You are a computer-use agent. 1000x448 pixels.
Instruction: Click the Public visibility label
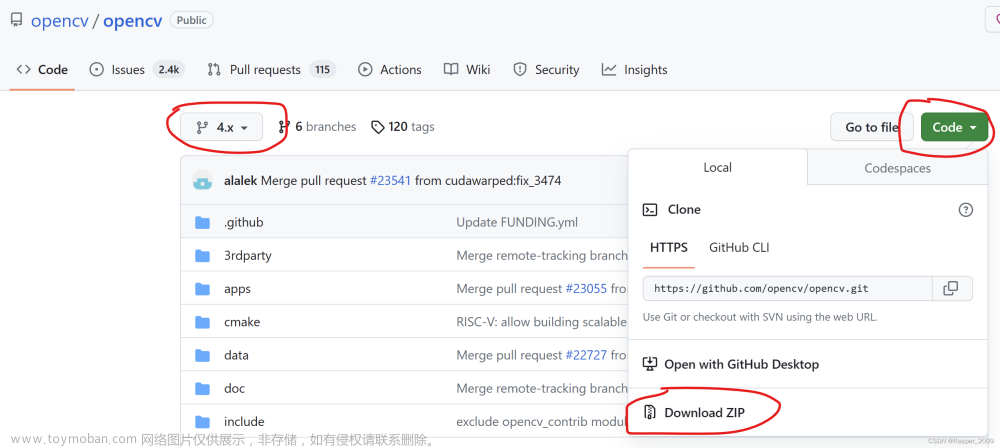coord(191,20)
